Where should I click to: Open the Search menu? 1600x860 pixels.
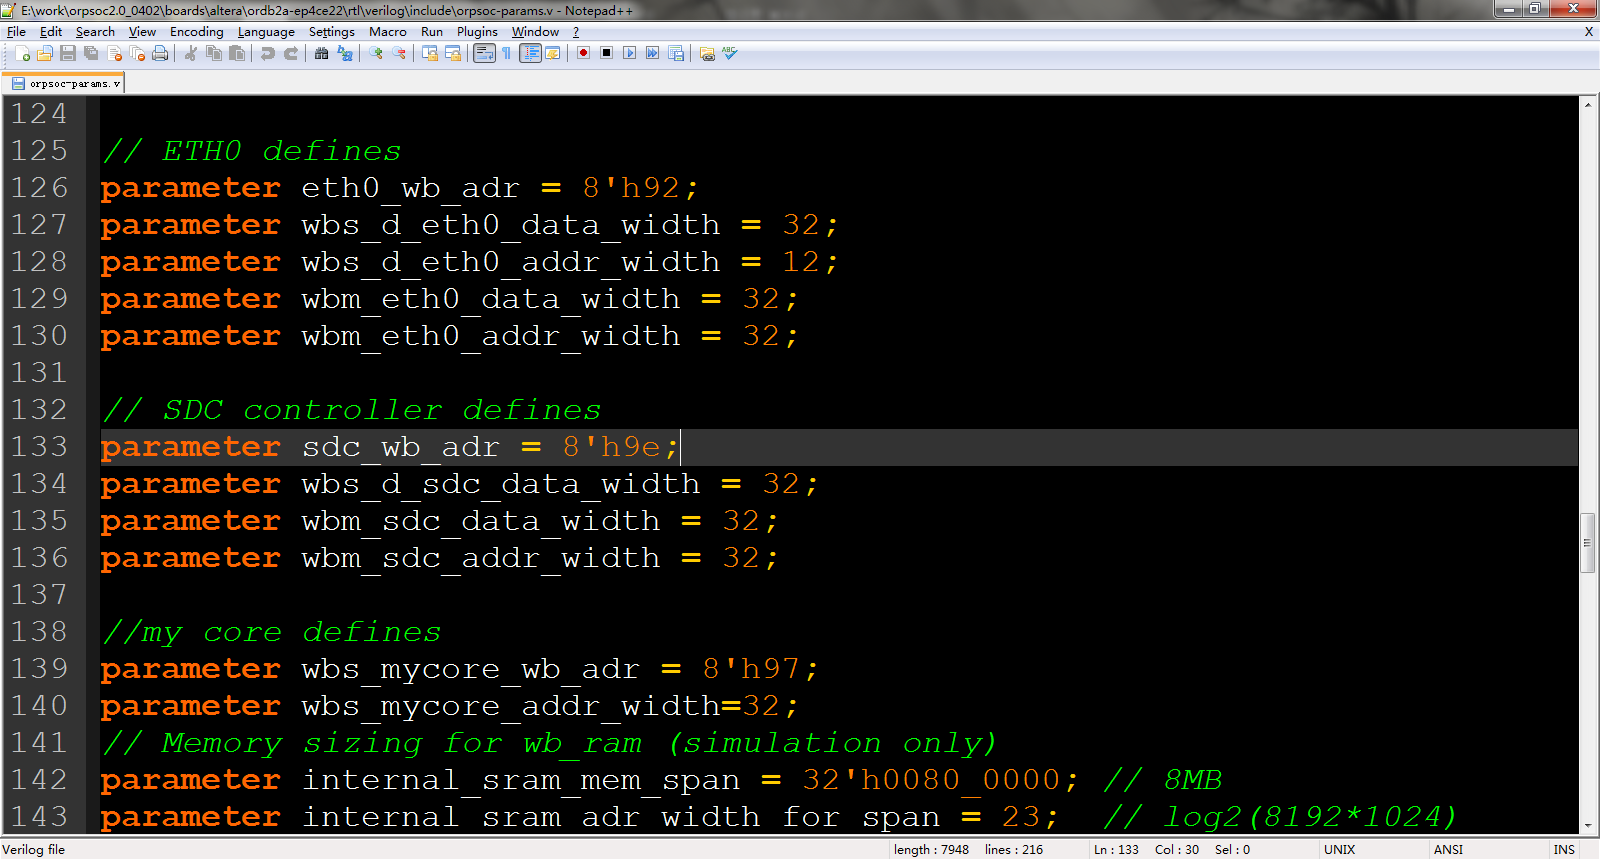point(95,32)
